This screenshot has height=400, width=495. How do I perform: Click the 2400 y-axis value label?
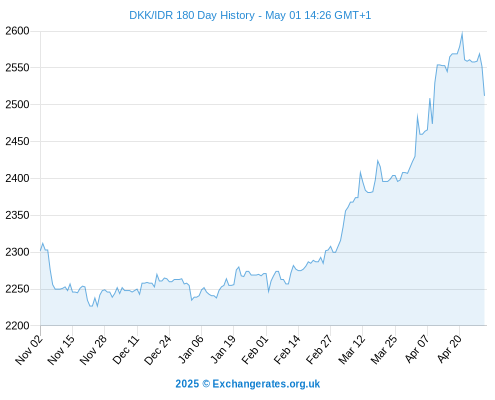pyautogui.click(x=17, y=178)
